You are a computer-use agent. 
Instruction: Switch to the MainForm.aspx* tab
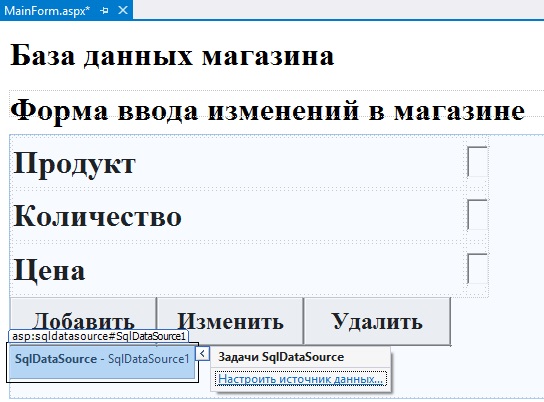pyautogui.click(x=46, y=11)
